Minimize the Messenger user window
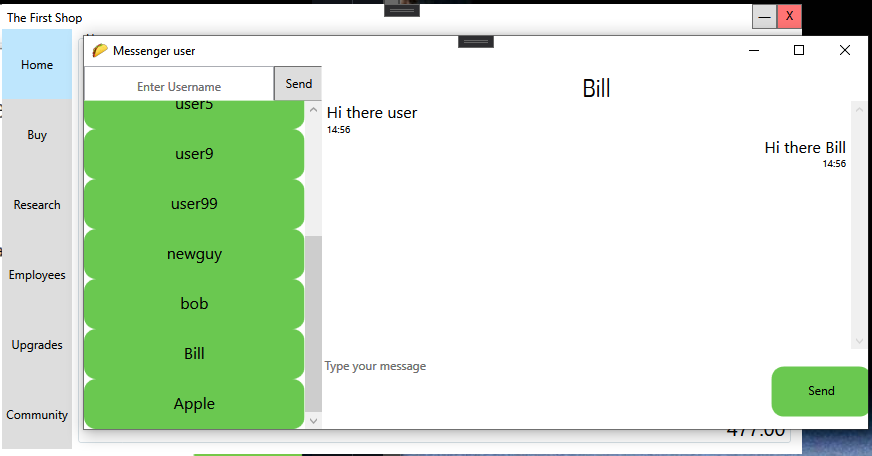 tap(754, 51)
